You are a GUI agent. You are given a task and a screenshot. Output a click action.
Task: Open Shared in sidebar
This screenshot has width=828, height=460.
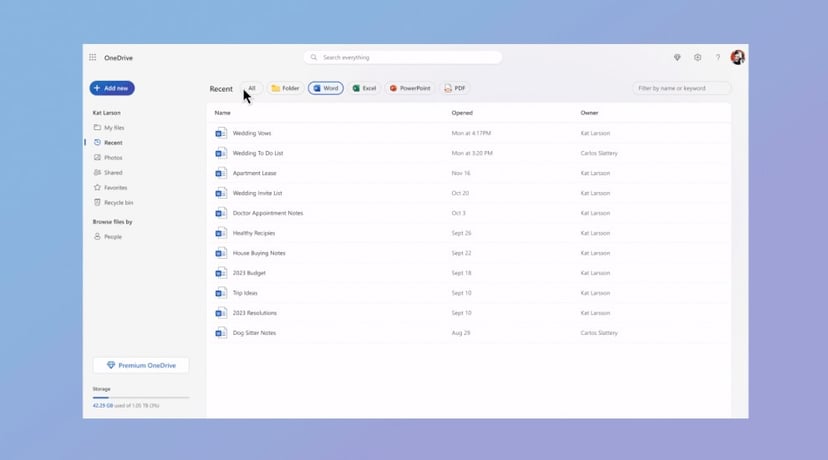[x=108, y=173]
